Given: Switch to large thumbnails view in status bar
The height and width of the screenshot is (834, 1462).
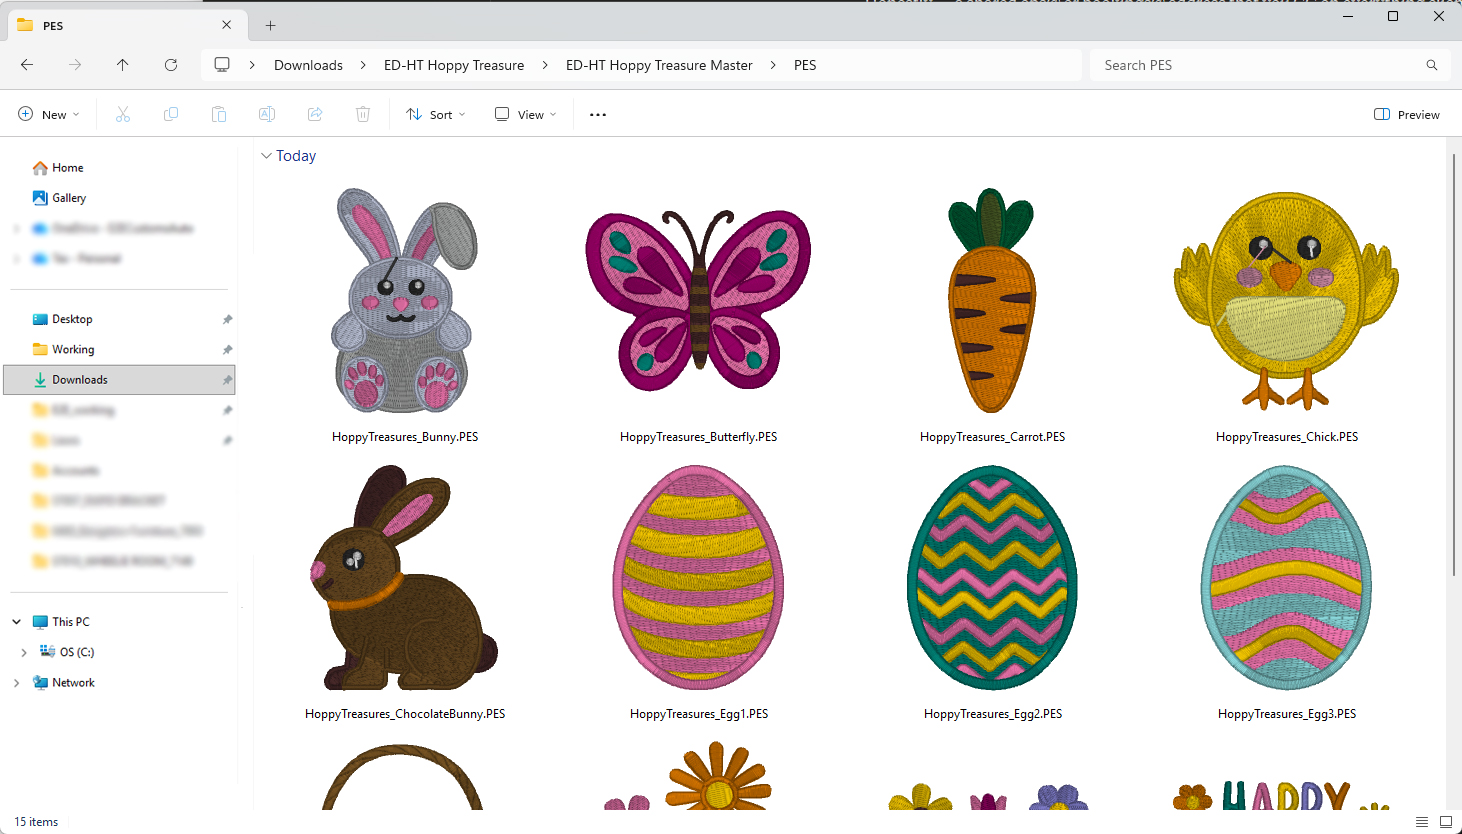Looking at the screenshot, I should click(x=1445, y=822).
